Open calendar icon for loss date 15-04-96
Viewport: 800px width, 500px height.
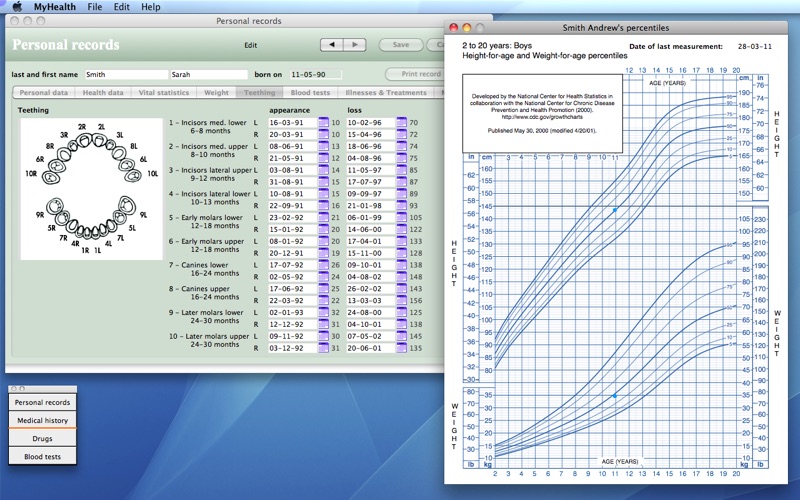[x=402, y=134]
